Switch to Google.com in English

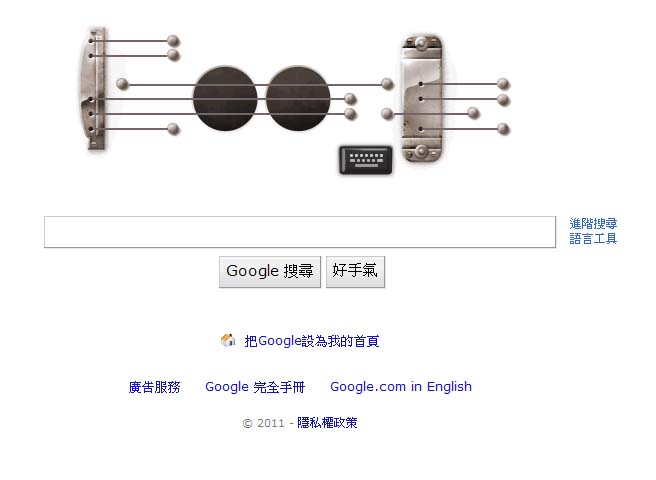click(401, 387)
